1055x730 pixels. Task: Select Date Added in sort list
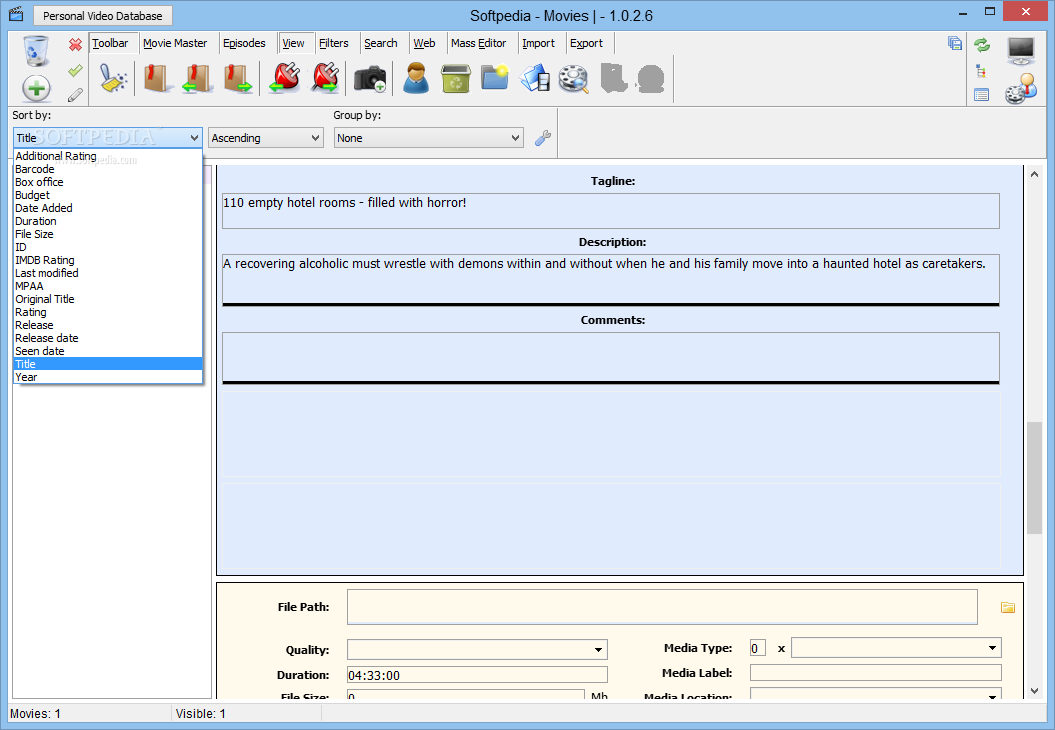(108, 209)
